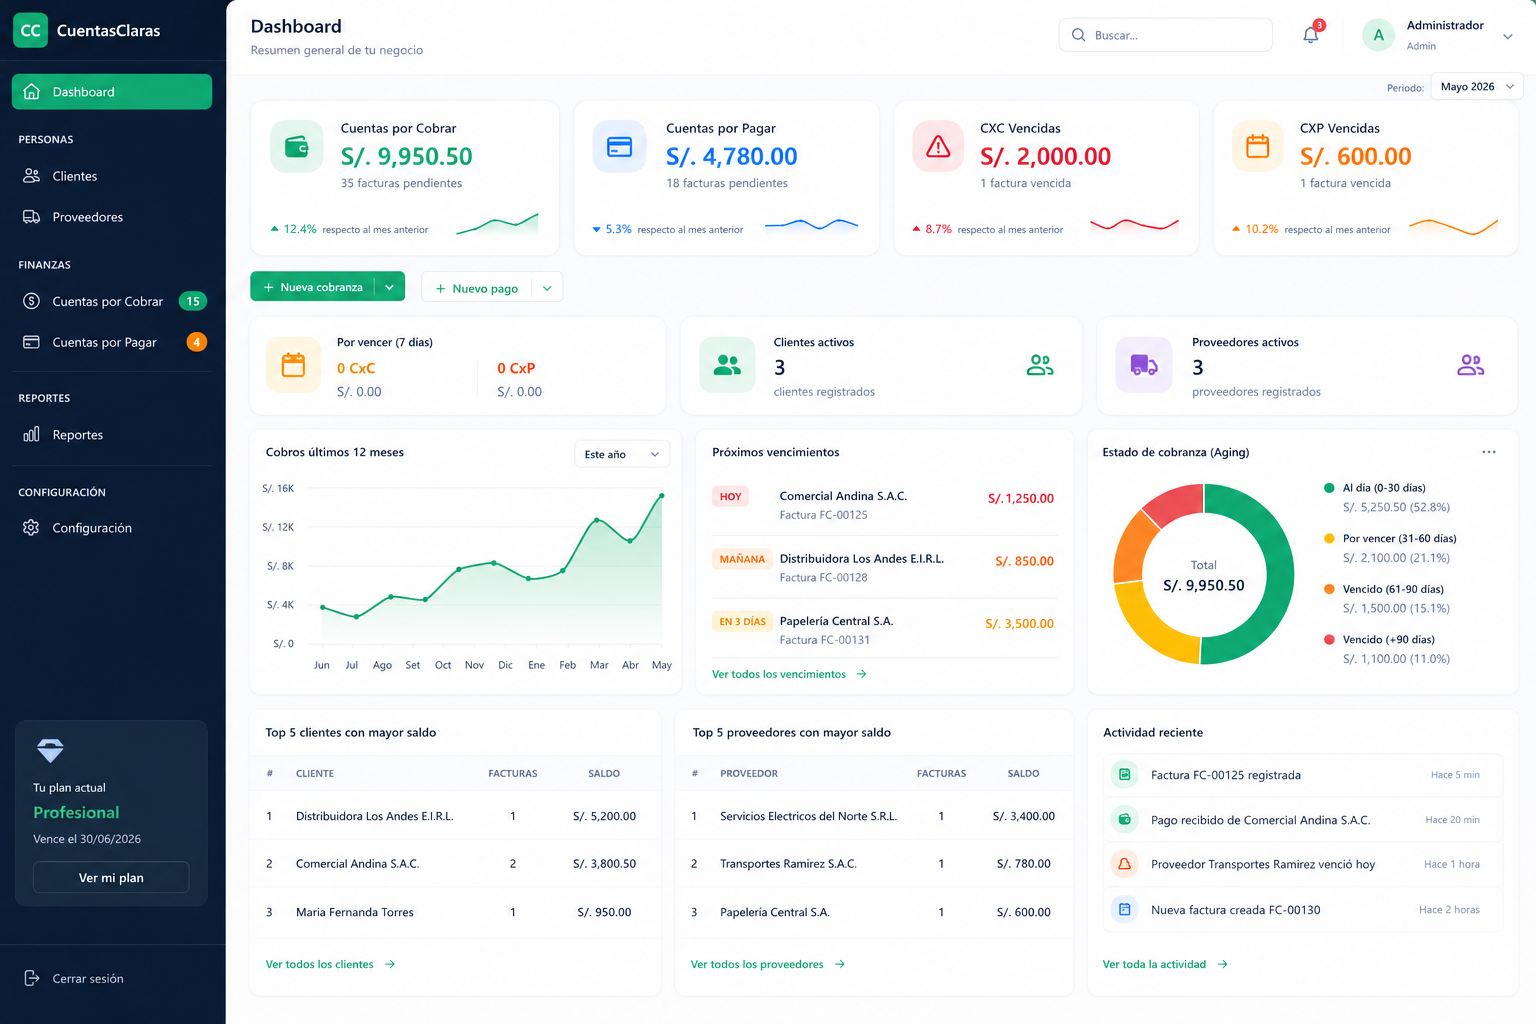Click the Nuevo pago button

(477, 288)
